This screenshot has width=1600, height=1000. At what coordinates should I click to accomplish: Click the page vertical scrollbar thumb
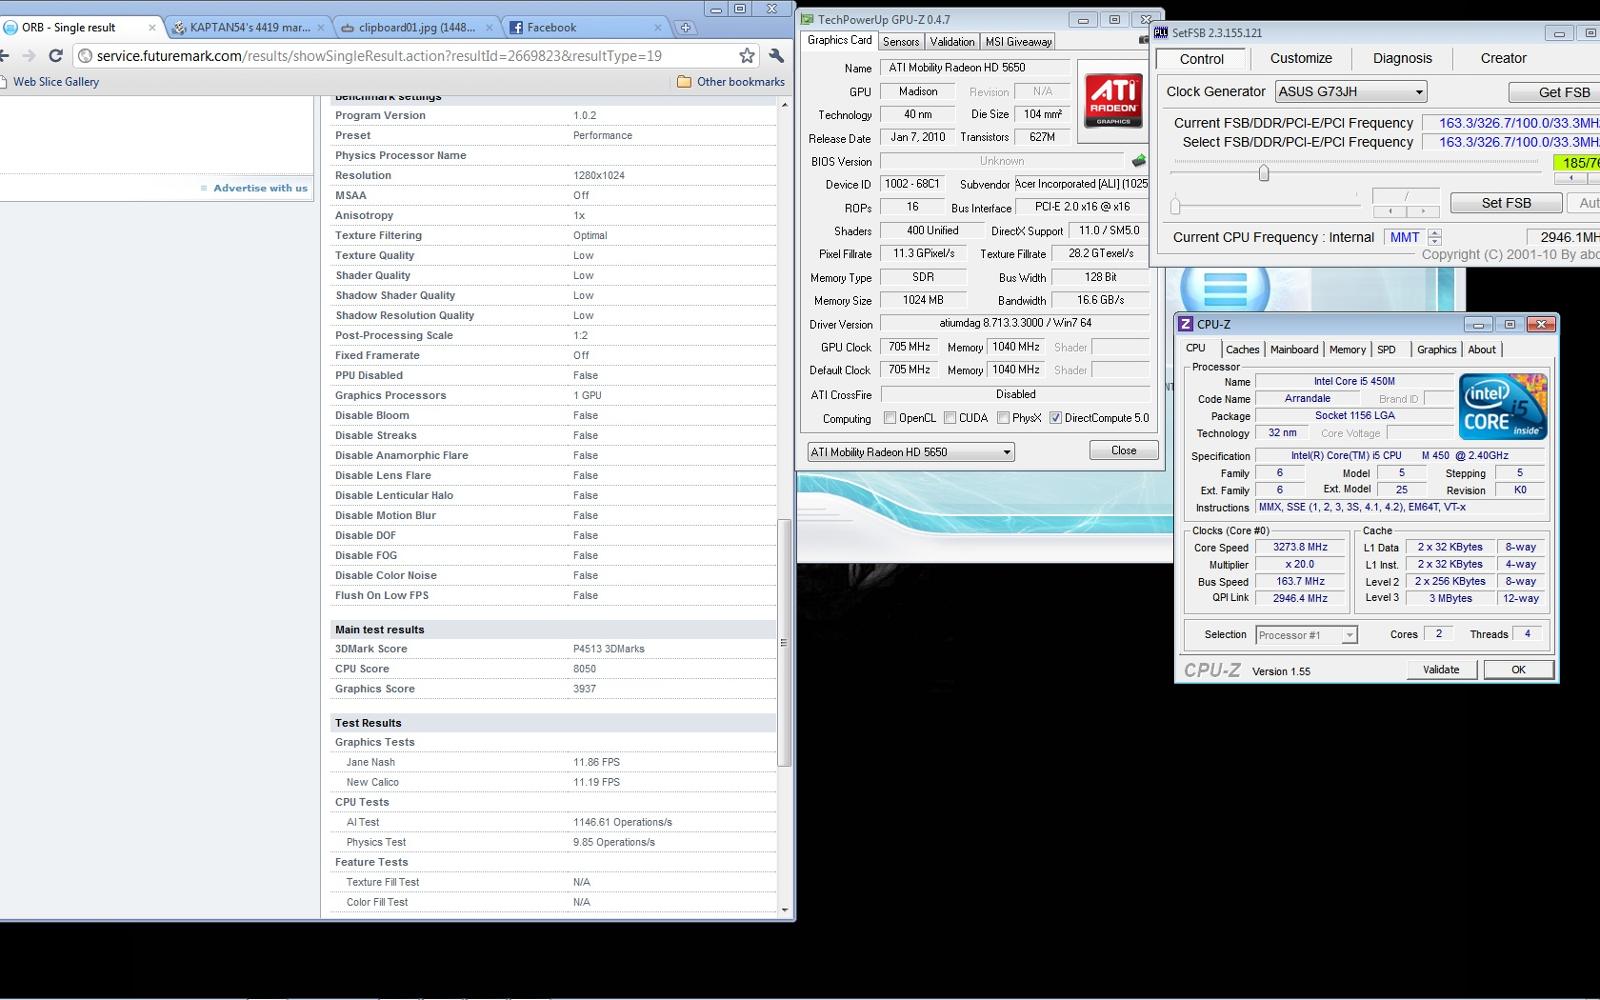(785, 642)
